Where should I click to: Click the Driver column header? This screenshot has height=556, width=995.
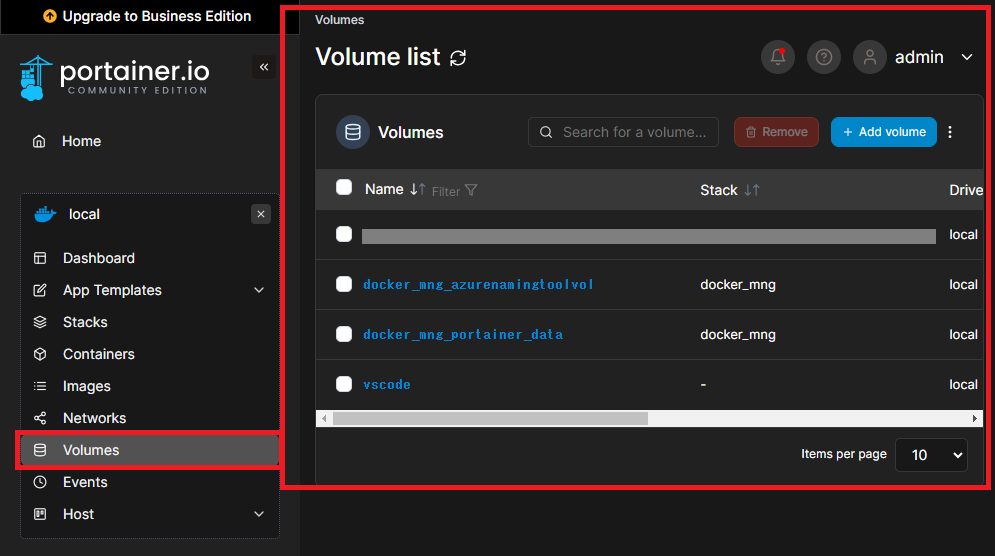[966, 190]
